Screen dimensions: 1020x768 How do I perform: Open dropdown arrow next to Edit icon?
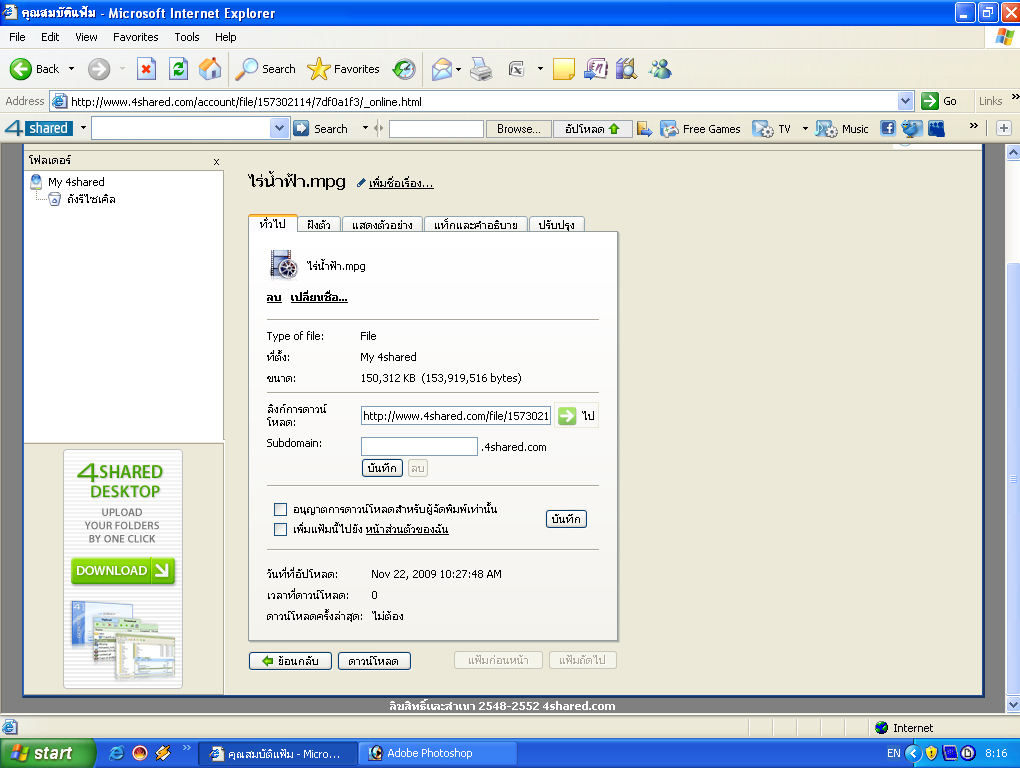(540, 69)
